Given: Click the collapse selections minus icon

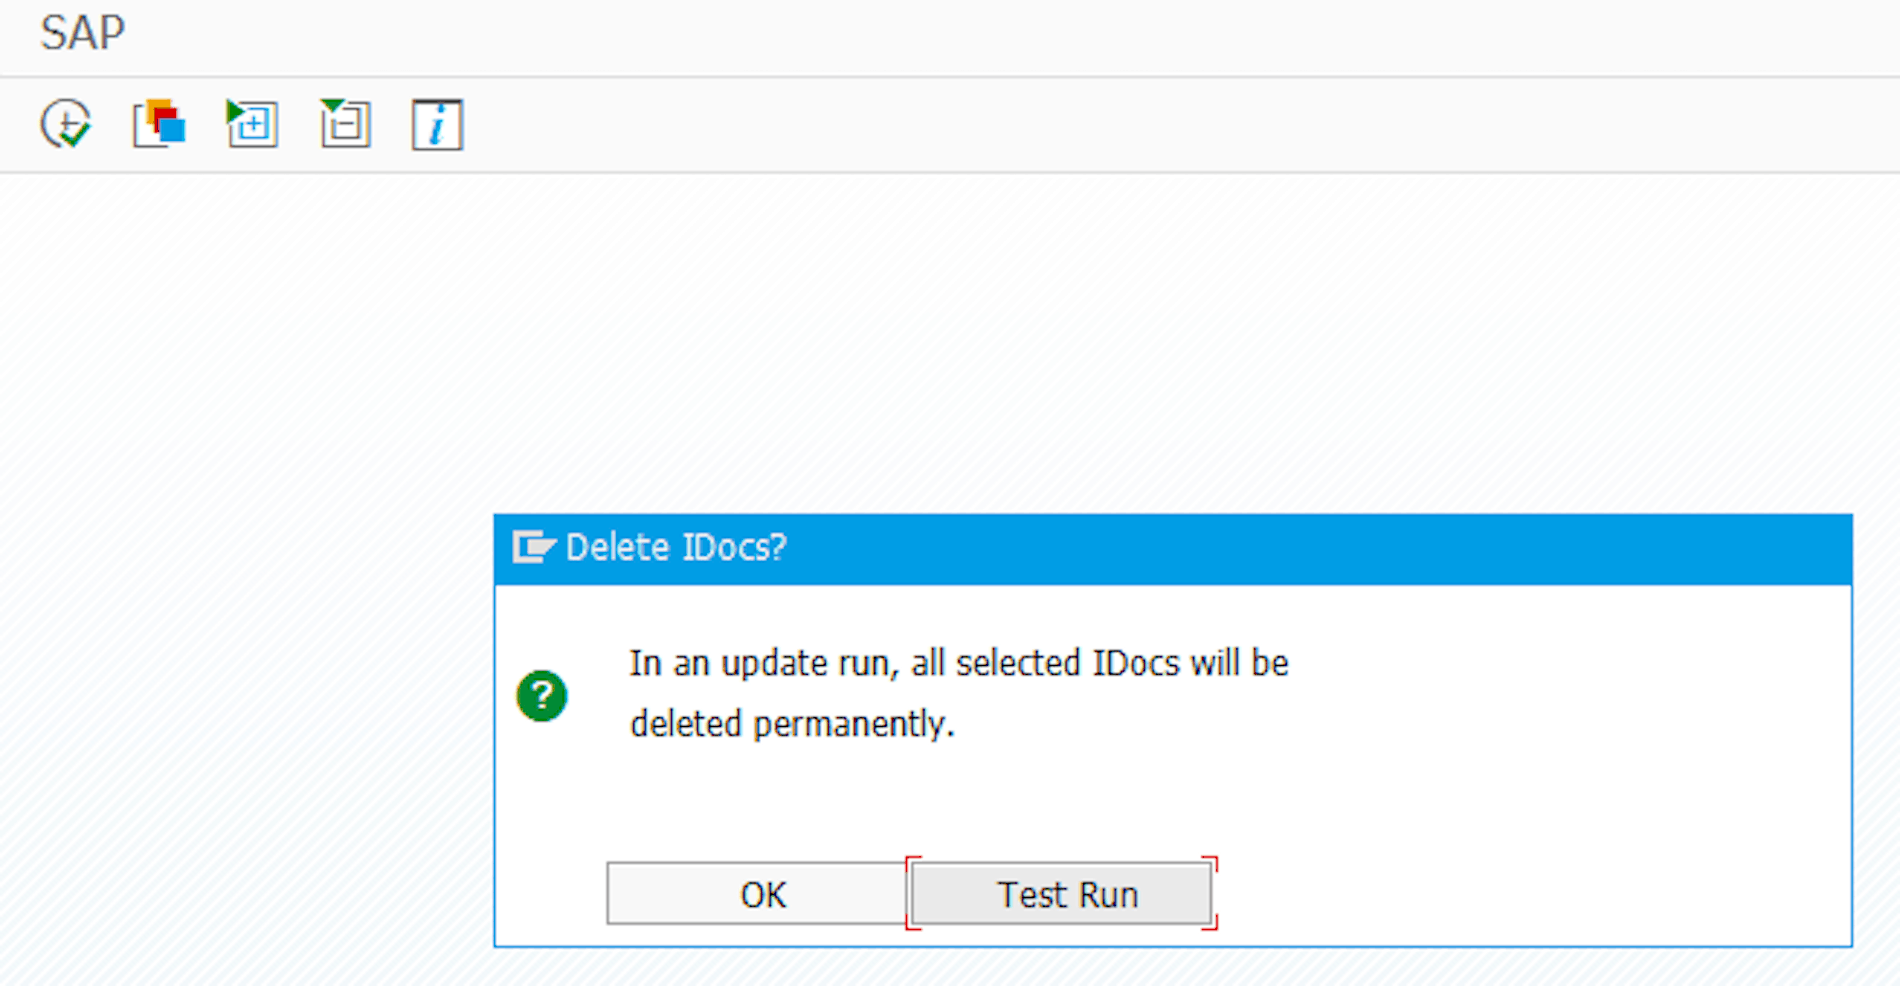Looking at the screenshot, I should tap(345, 125).
